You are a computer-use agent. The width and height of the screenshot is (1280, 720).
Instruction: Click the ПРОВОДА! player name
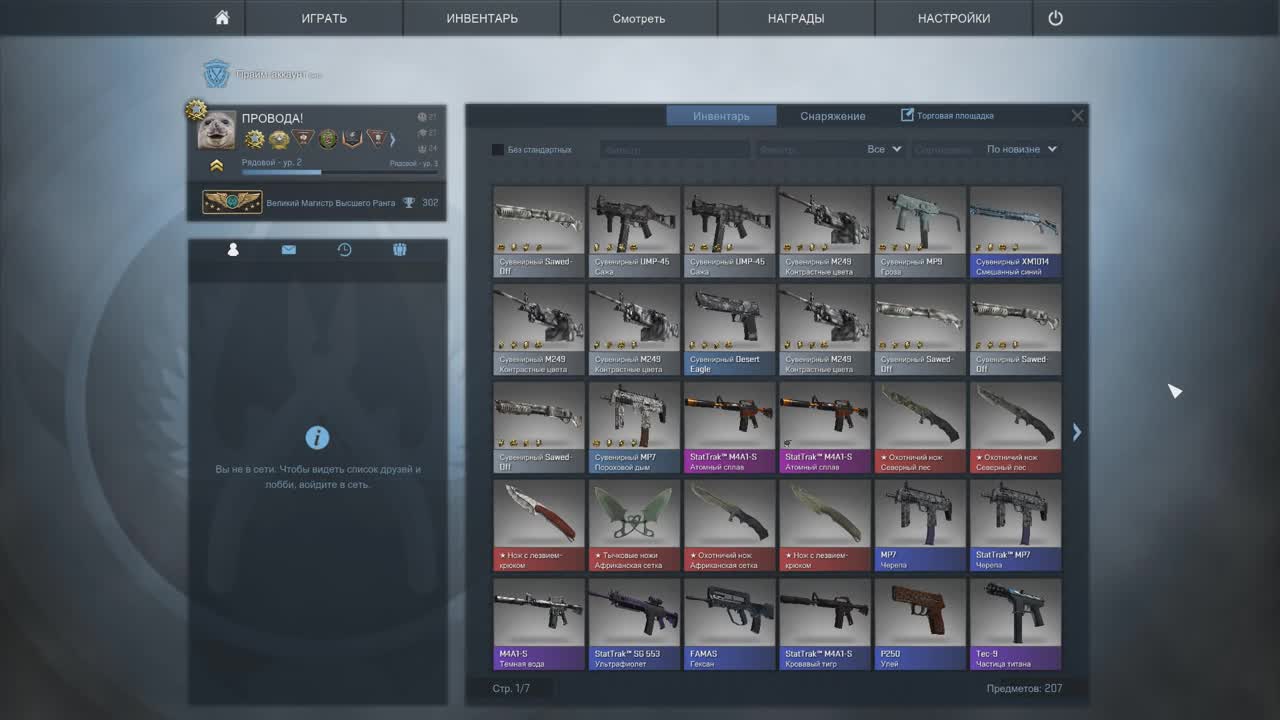(272, 118)
